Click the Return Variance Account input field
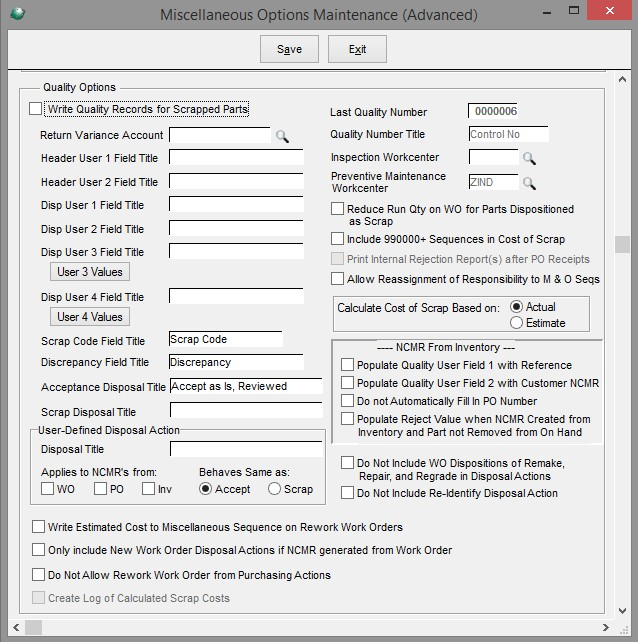The width and height of the screenshot is (638, 642). tap(220, 135)
